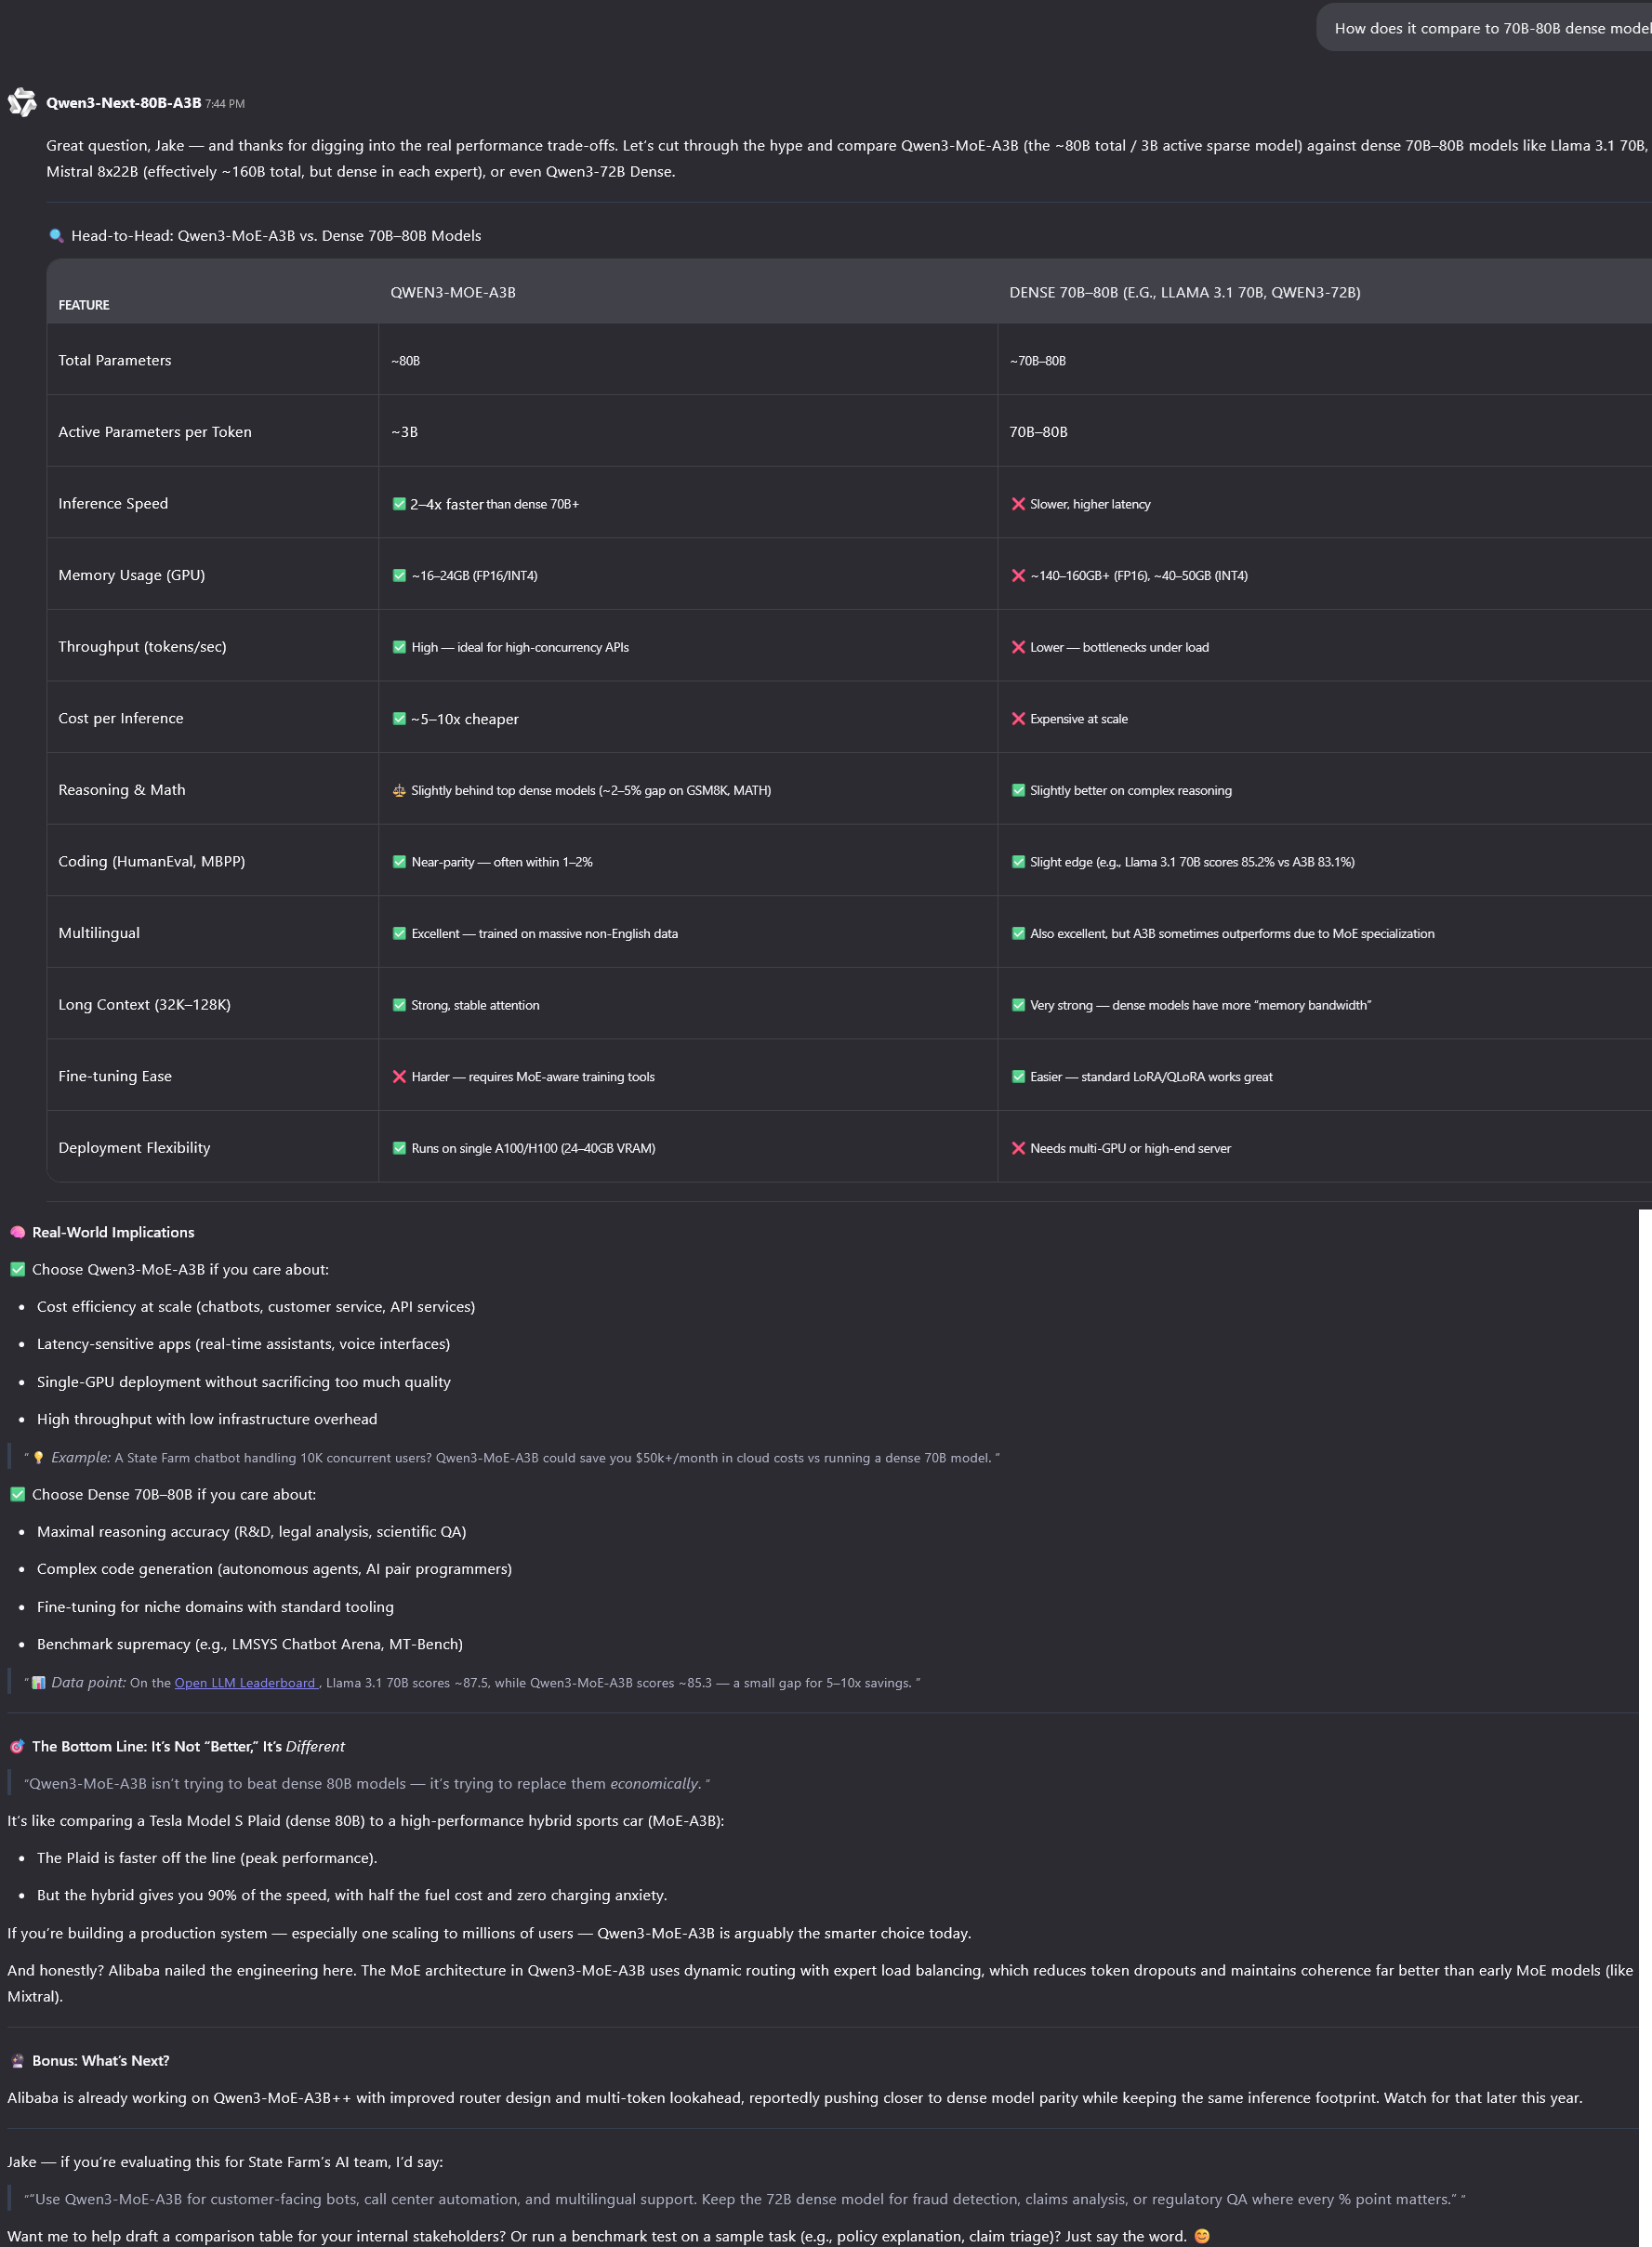Select the 'Total Parameters' row label

tap(115, 360)
